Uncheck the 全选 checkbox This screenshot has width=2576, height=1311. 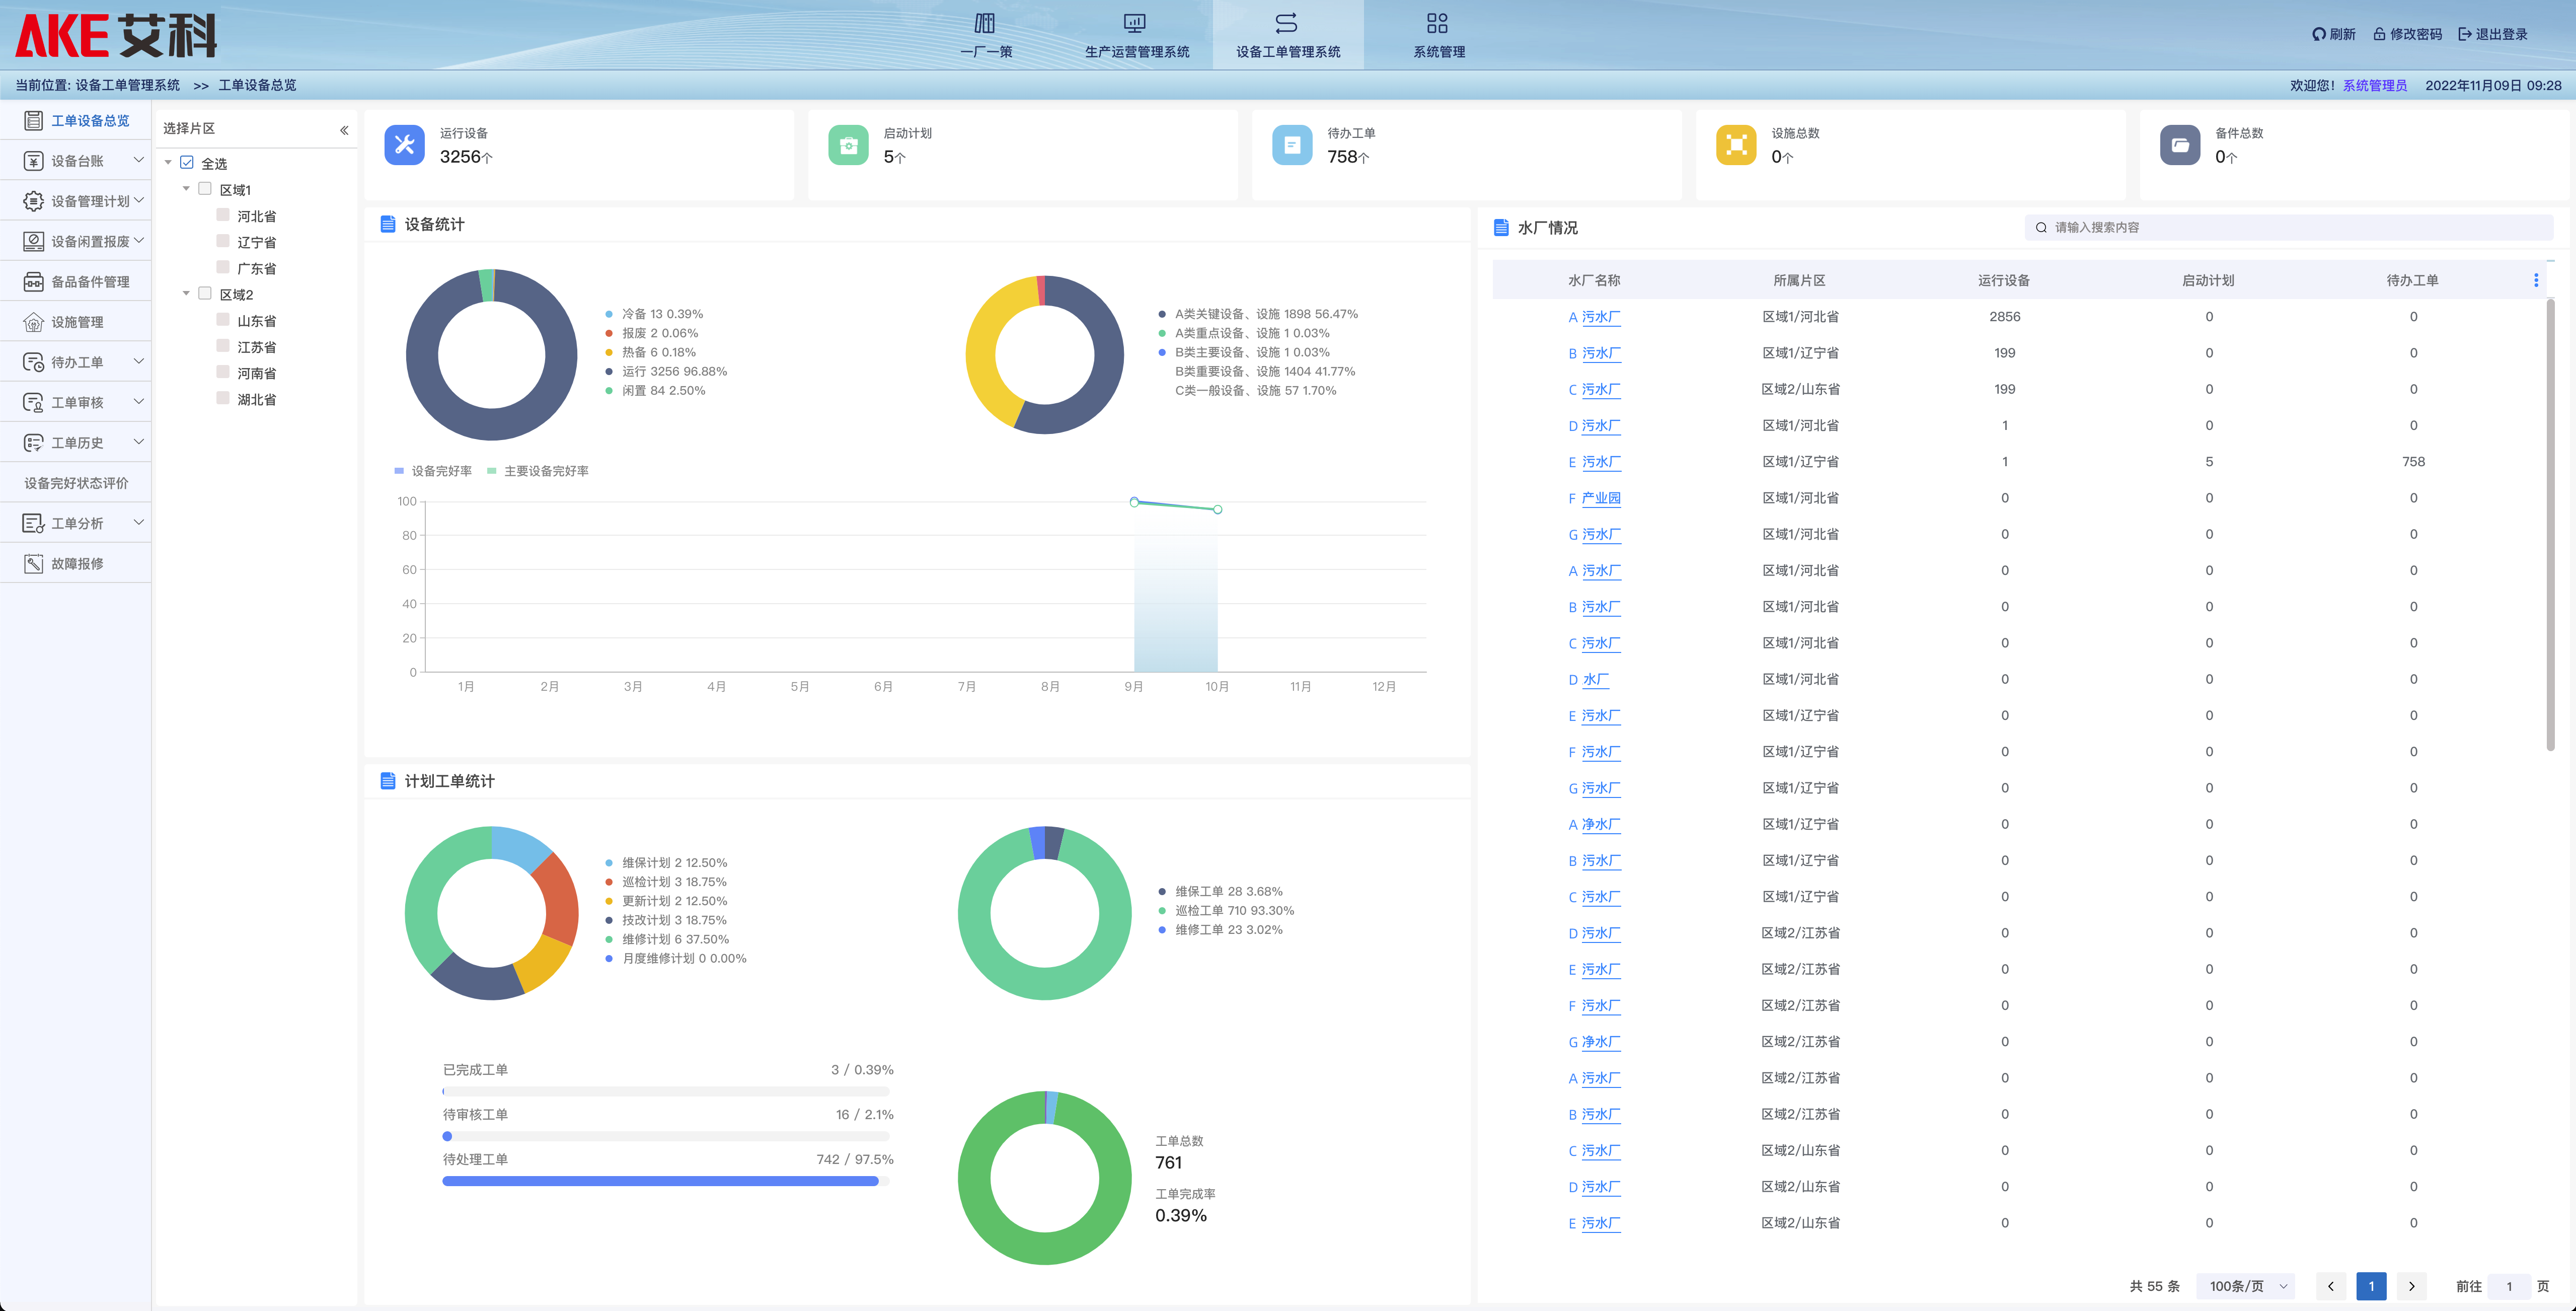pos(187,163)
